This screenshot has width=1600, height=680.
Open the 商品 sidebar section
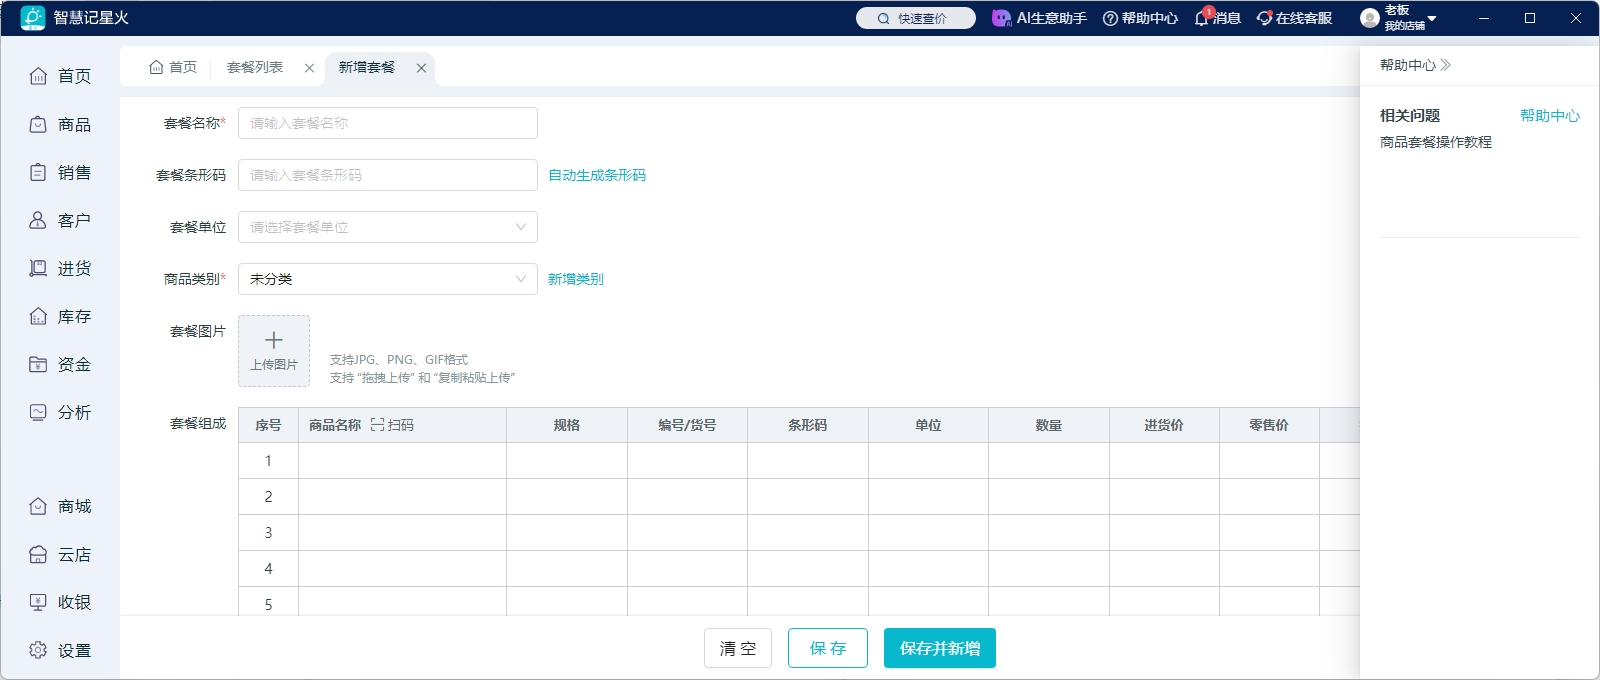tap(60, 124)
